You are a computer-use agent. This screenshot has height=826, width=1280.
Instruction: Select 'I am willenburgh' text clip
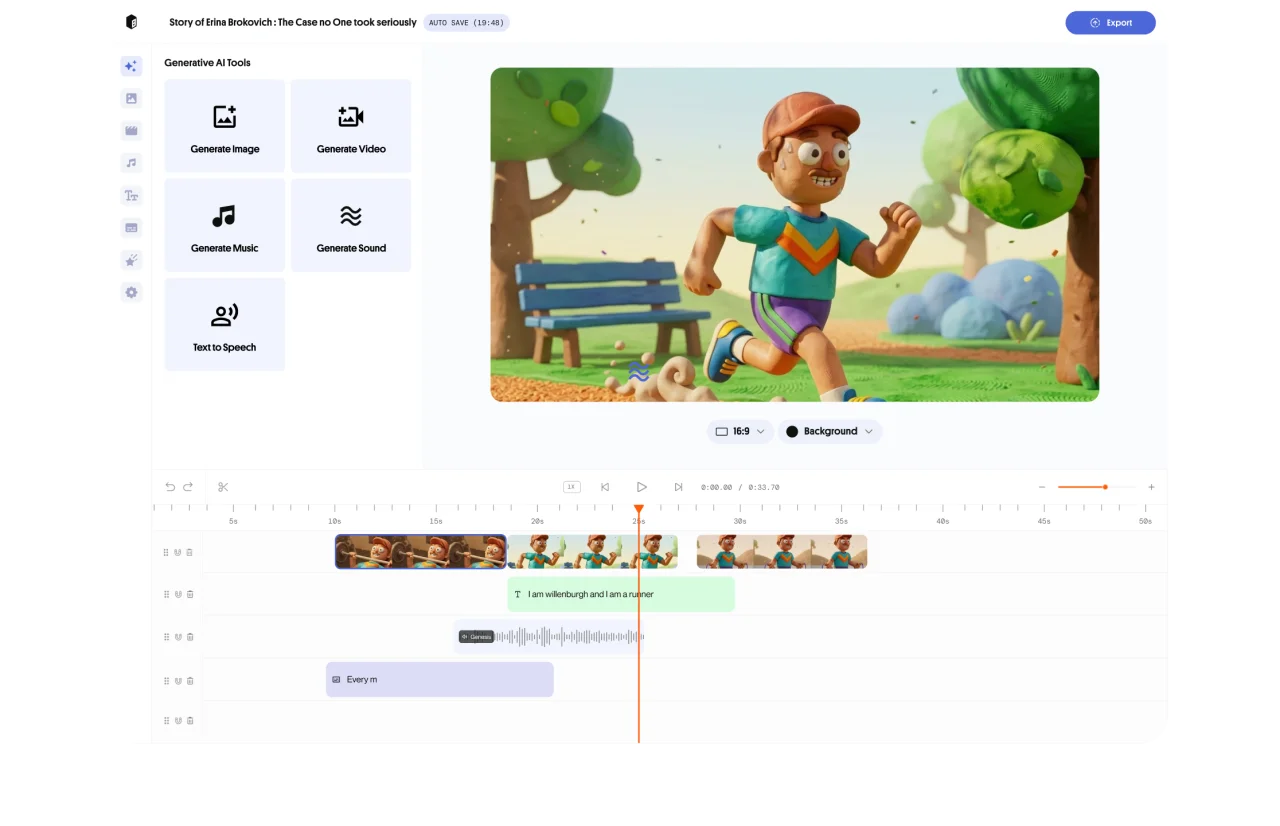point(621,594)
